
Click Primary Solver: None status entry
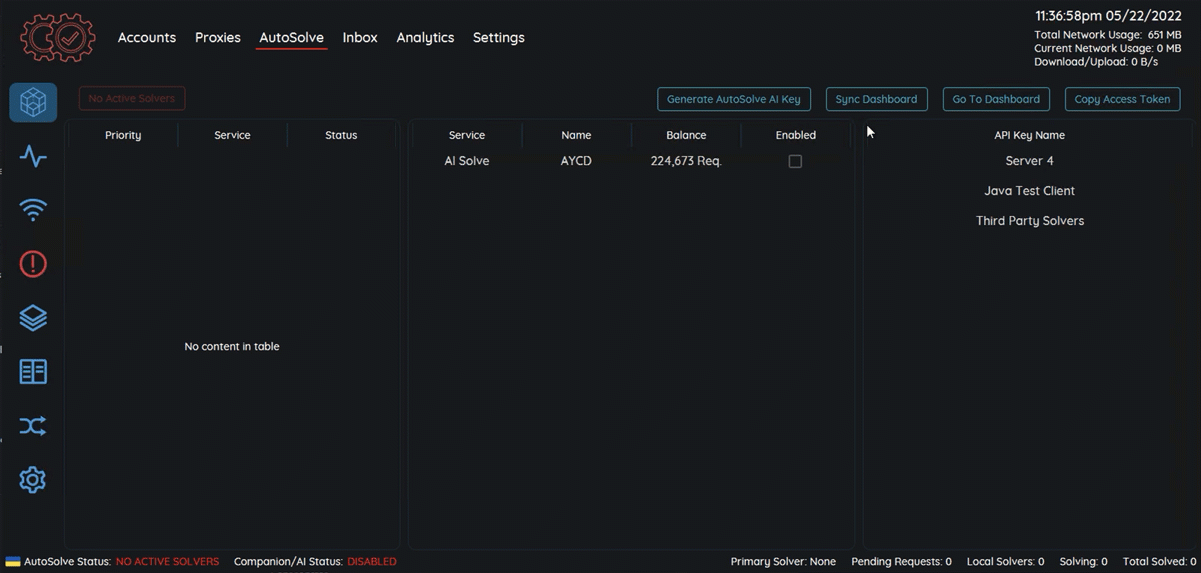click(783, 562)
